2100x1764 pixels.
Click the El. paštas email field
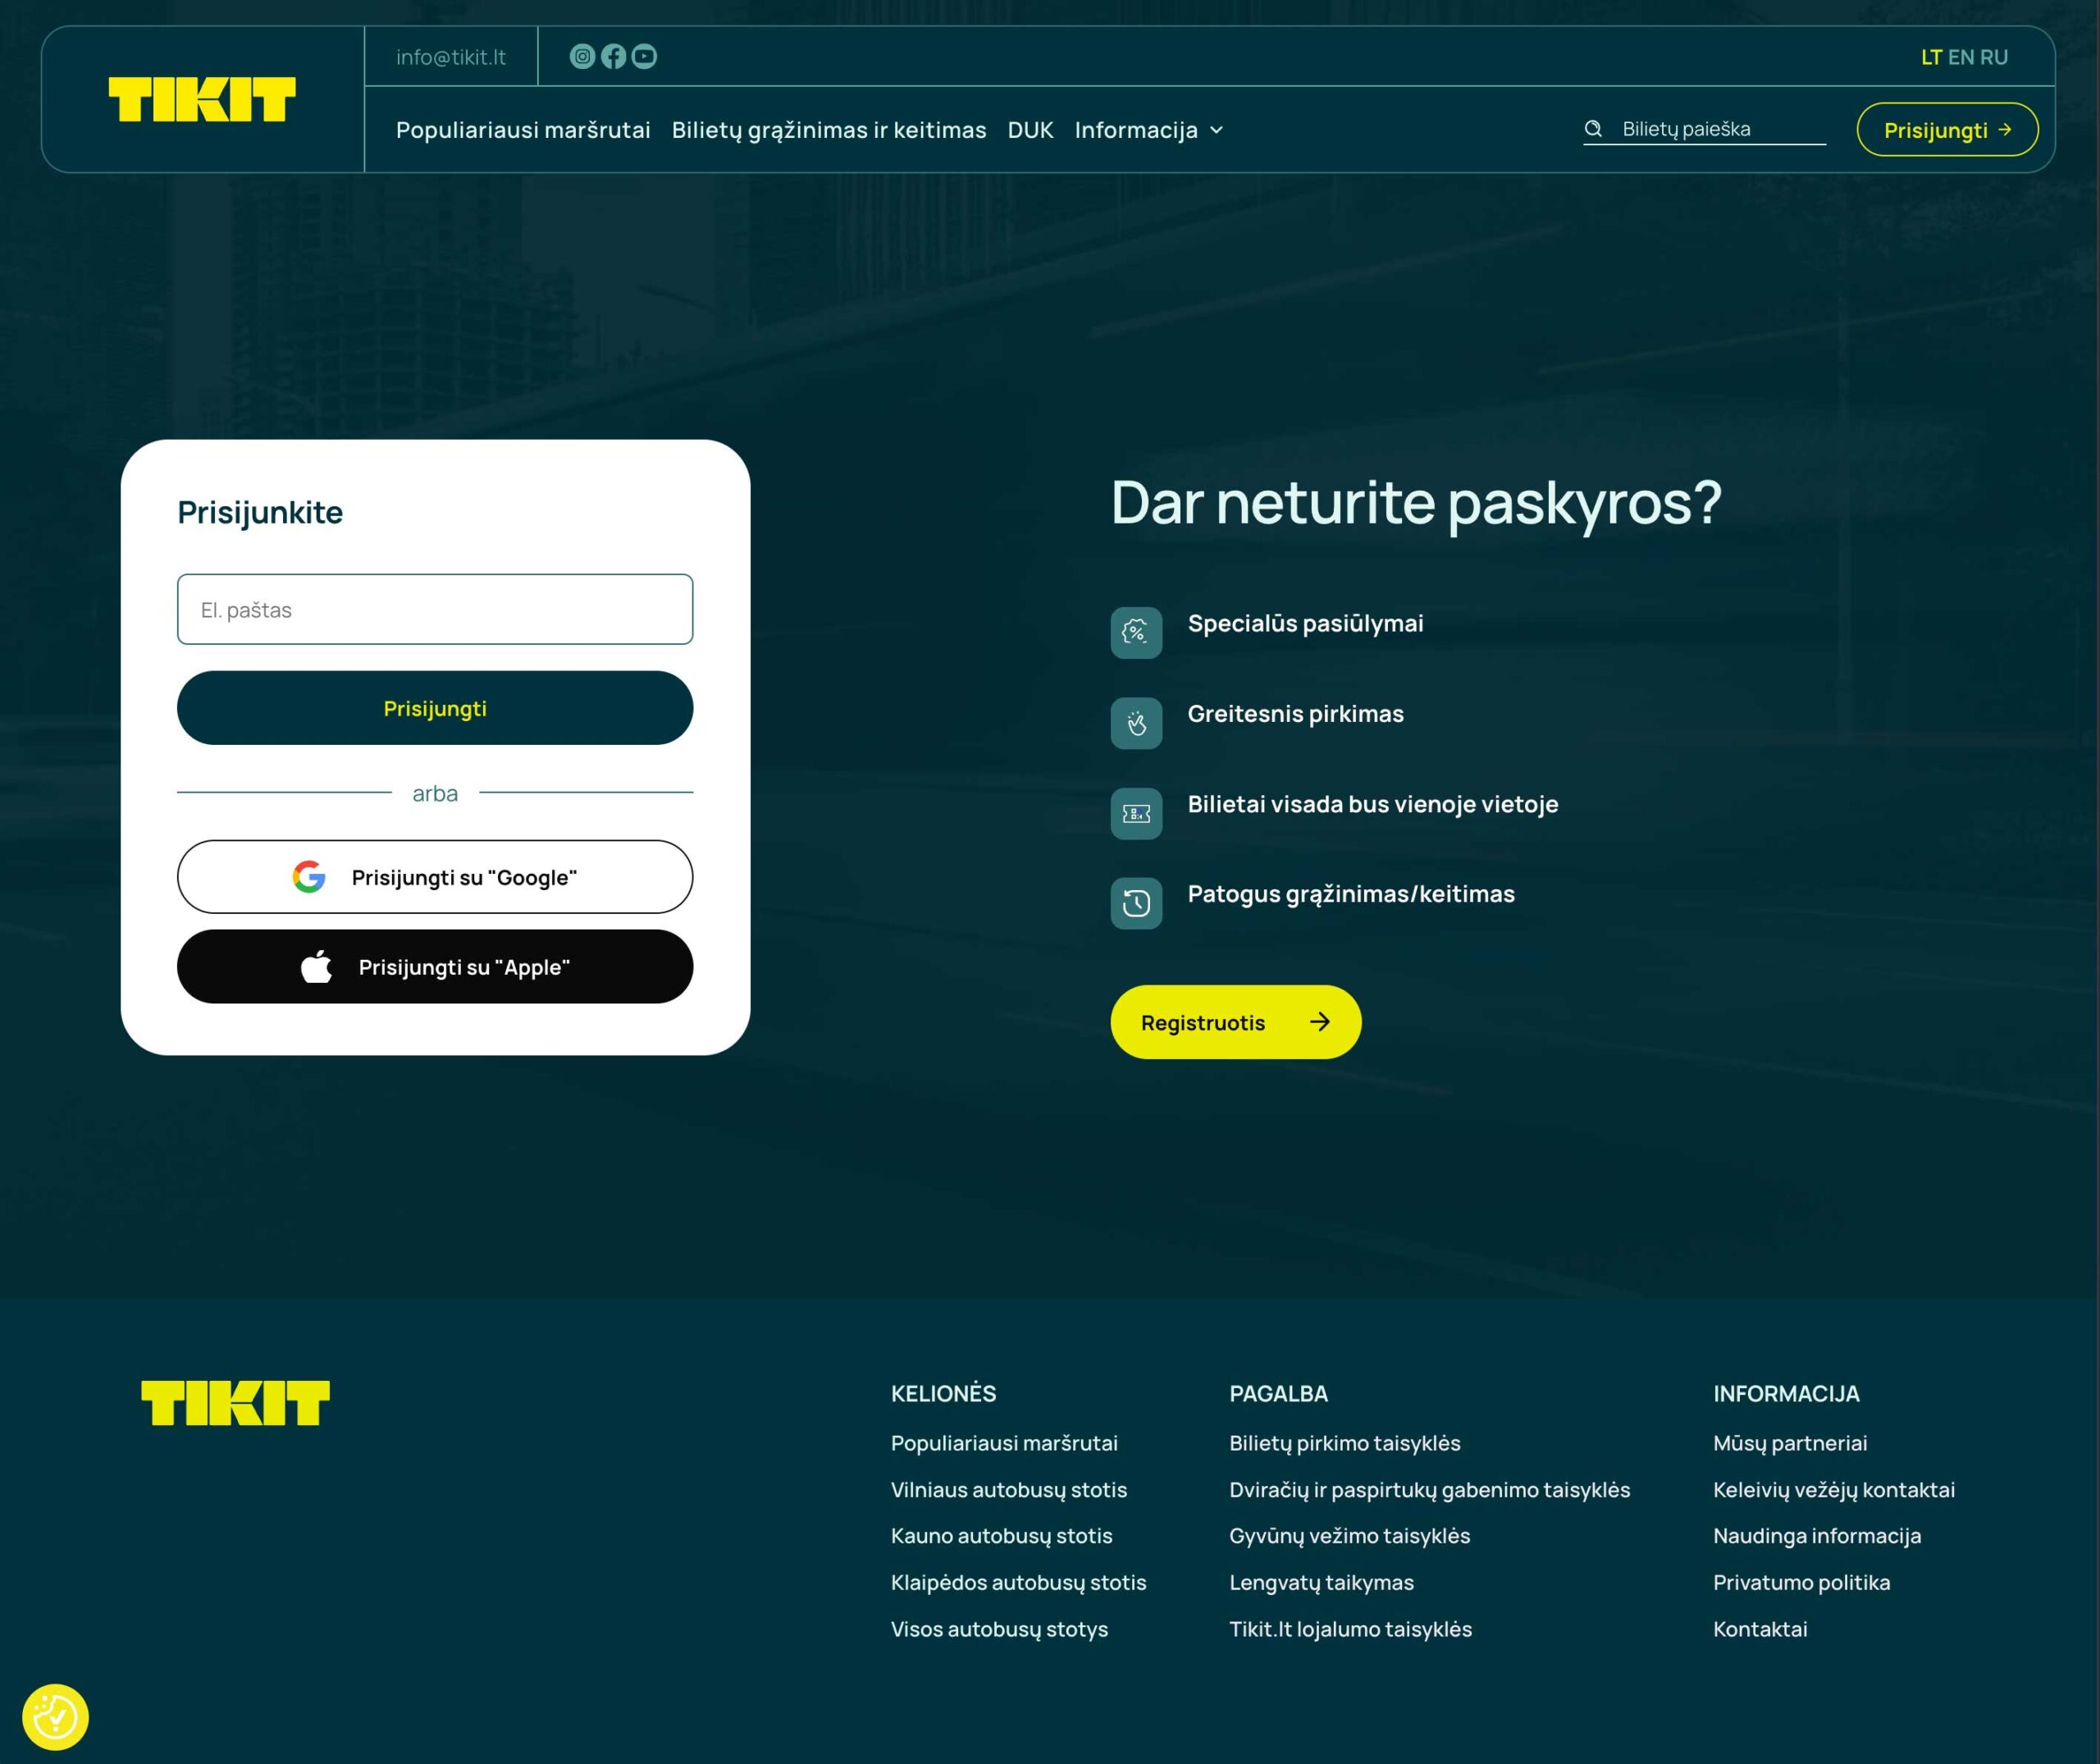pyautogui.click(x=435, y=609)
